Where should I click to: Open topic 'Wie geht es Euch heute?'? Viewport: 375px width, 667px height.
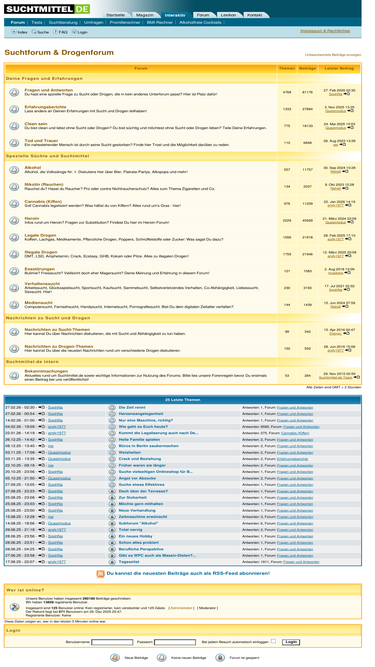(143, 427)
